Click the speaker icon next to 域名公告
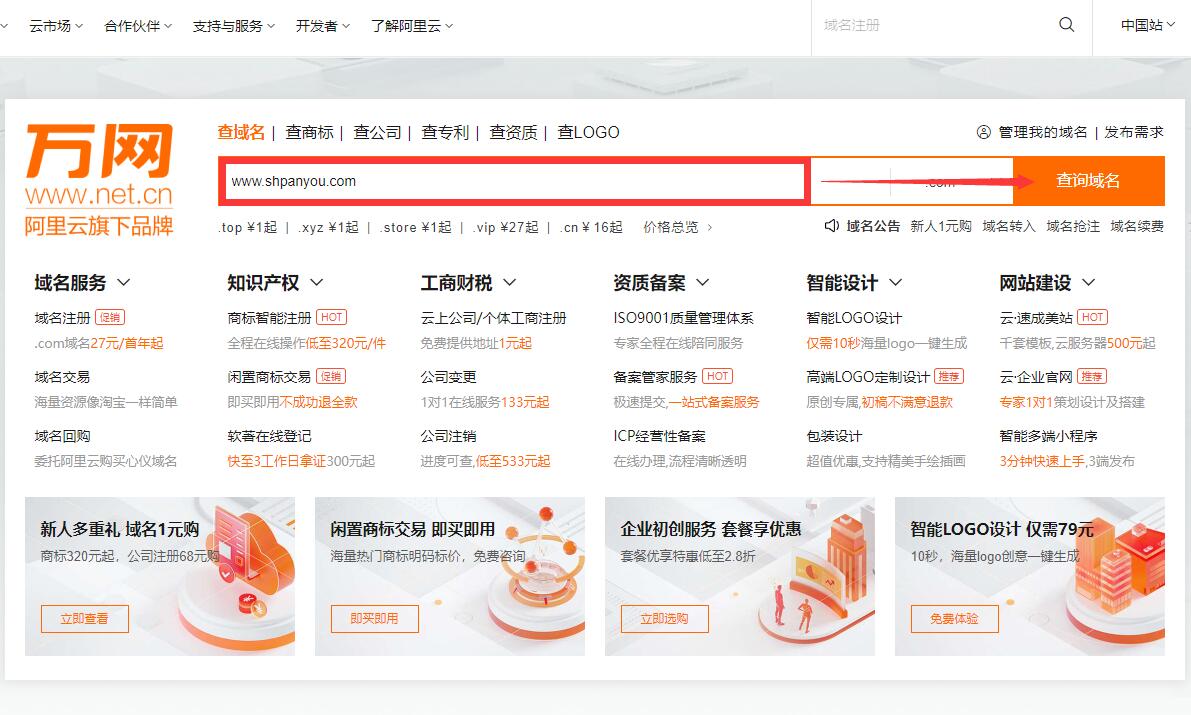This screenshot has width=1191, height=715. 832,226
